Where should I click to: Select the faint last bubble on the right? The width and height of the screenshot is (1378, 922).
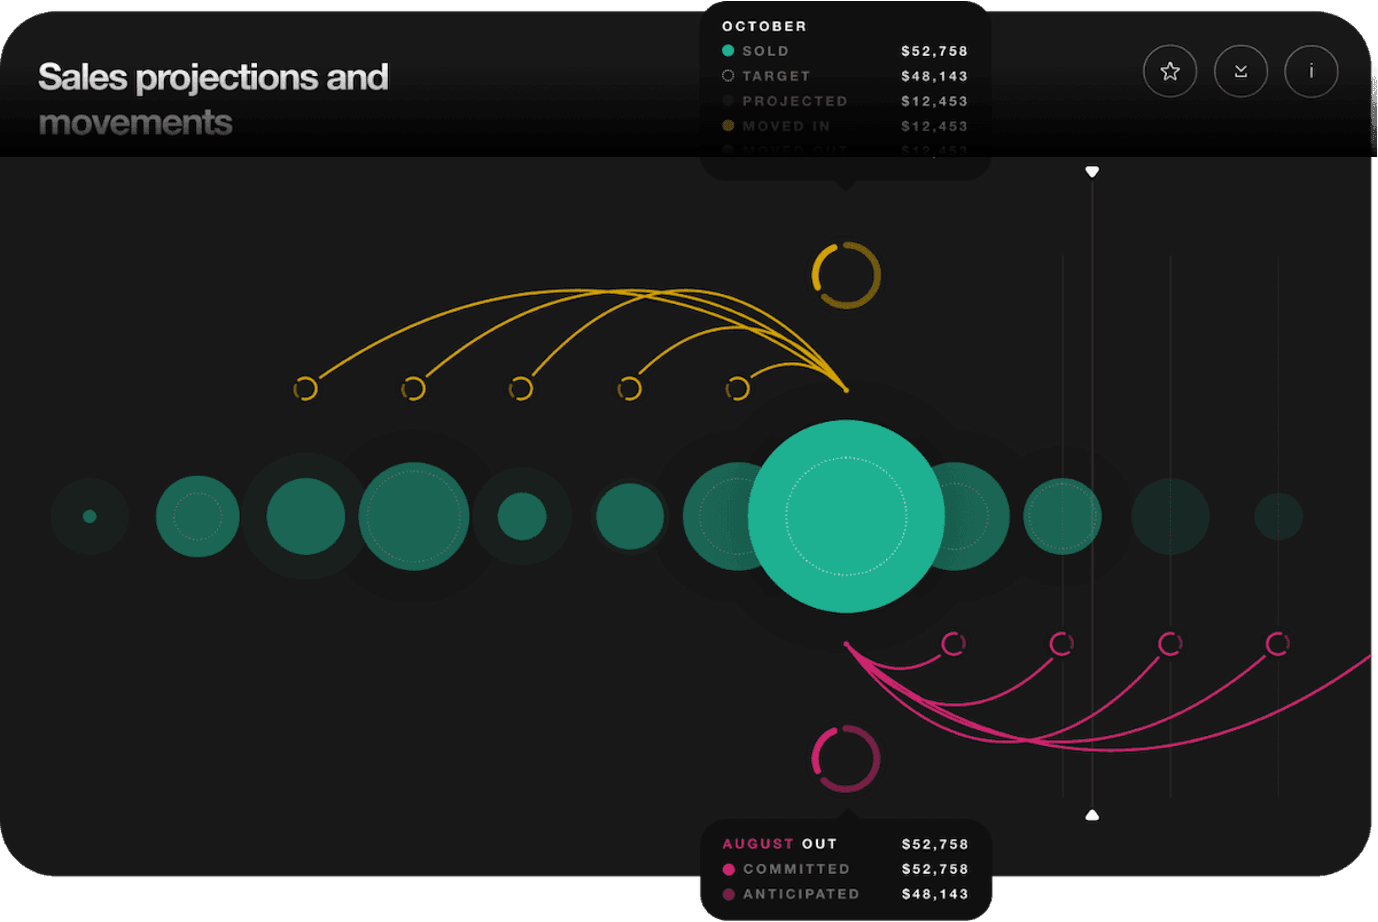click(x=1278, y=516)
